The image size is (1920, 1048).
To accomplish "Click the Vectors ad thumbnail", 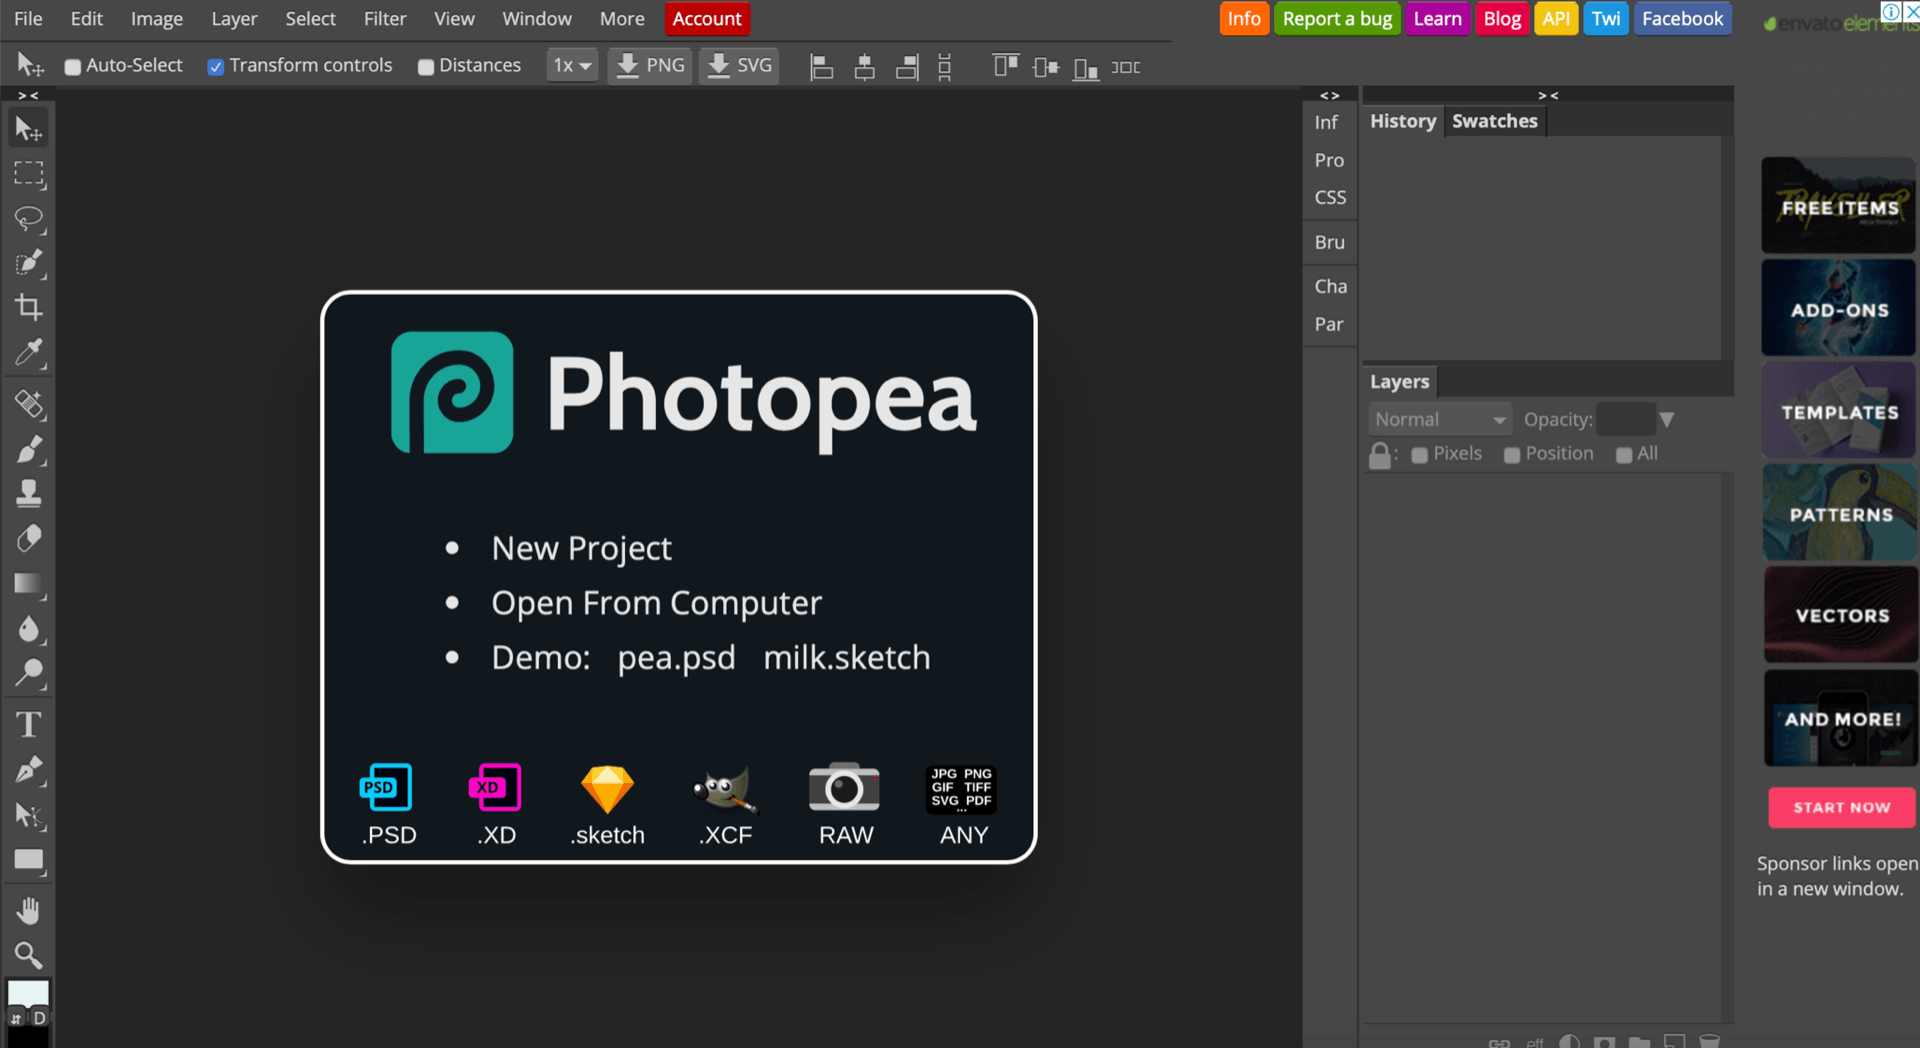I will (1841, 615).
